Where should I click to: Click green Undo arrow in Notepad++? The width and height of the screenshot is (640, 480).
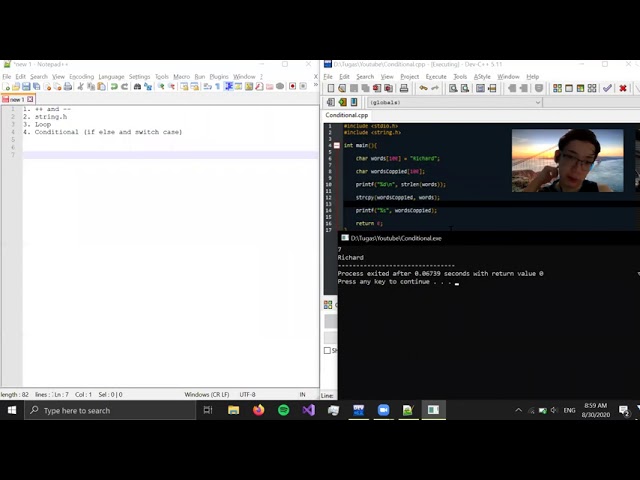click(114, 87)
